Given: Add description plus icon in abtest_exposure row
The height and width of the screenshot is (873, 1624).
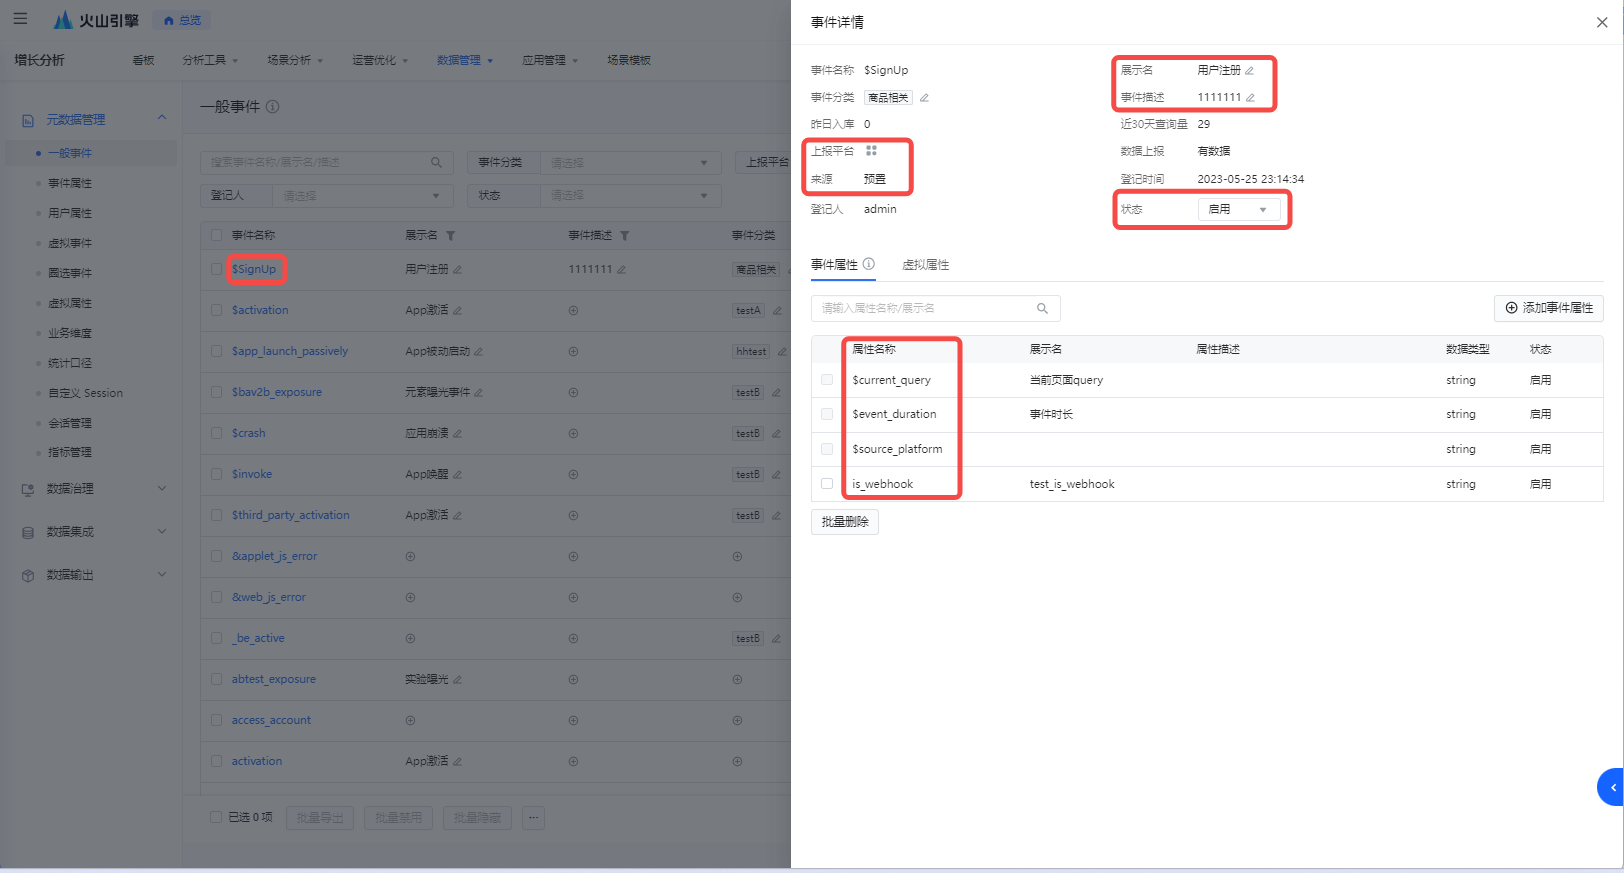Looking at the screenshot, I should coord(573,679).
